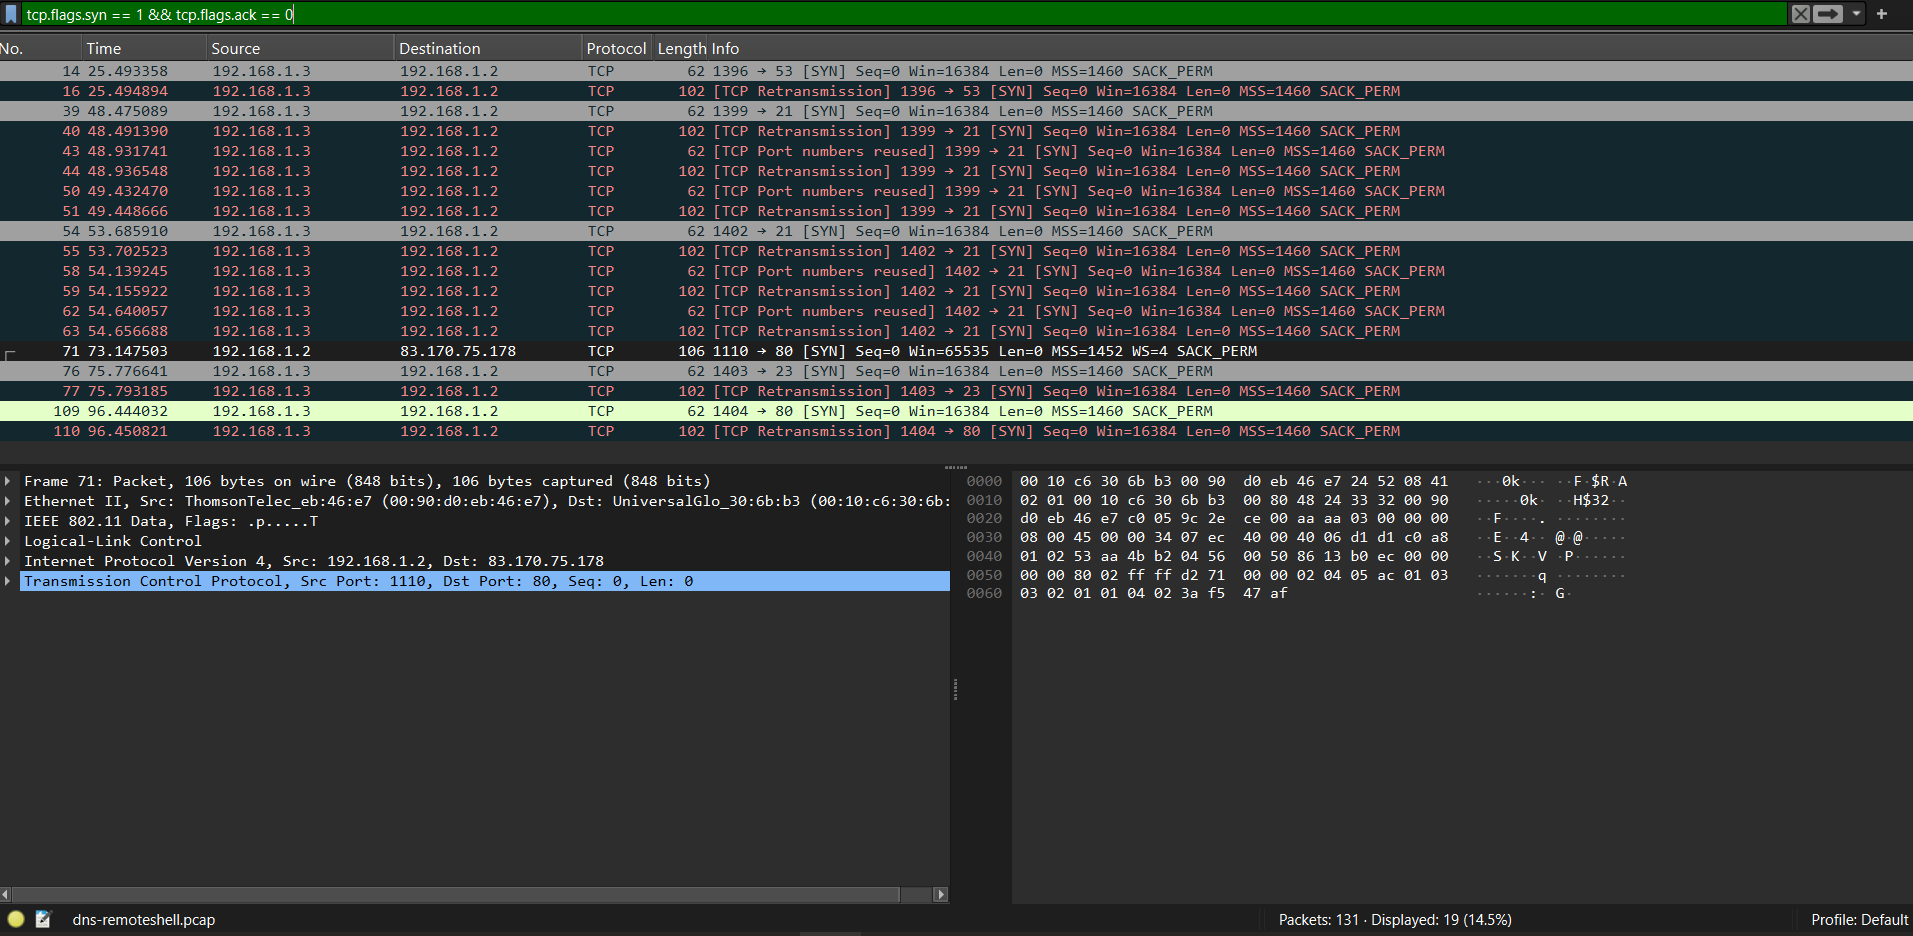Select the Internet Protocol Version 4 row

484,561
